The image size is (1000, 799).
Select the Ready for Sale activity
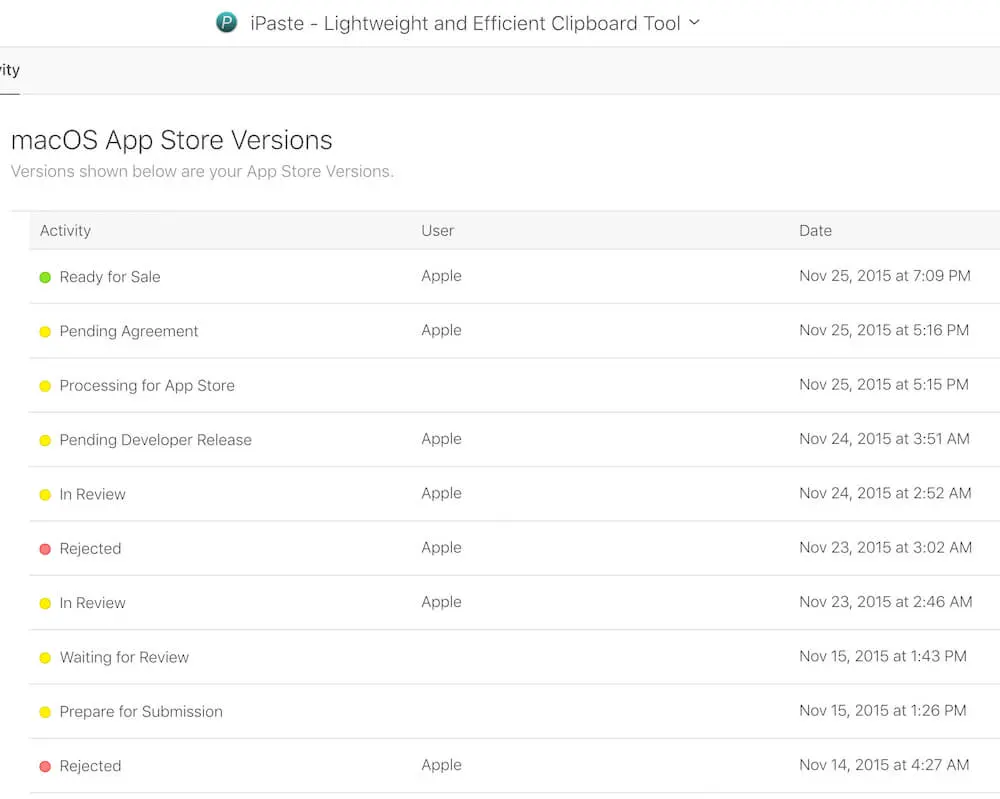click(x=110, y=277)
